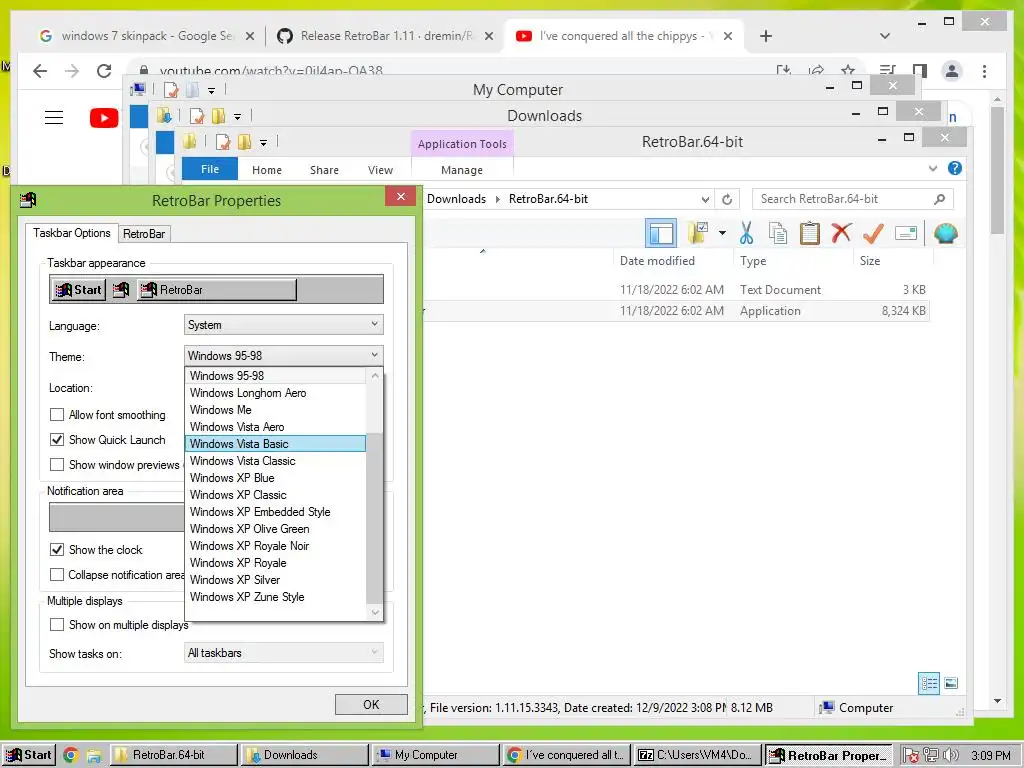This screenshot has height=768, width=1024.
Task: Expand Explorer address bar history dropdown
Action: pyautogui.click(x=705, y=199)
